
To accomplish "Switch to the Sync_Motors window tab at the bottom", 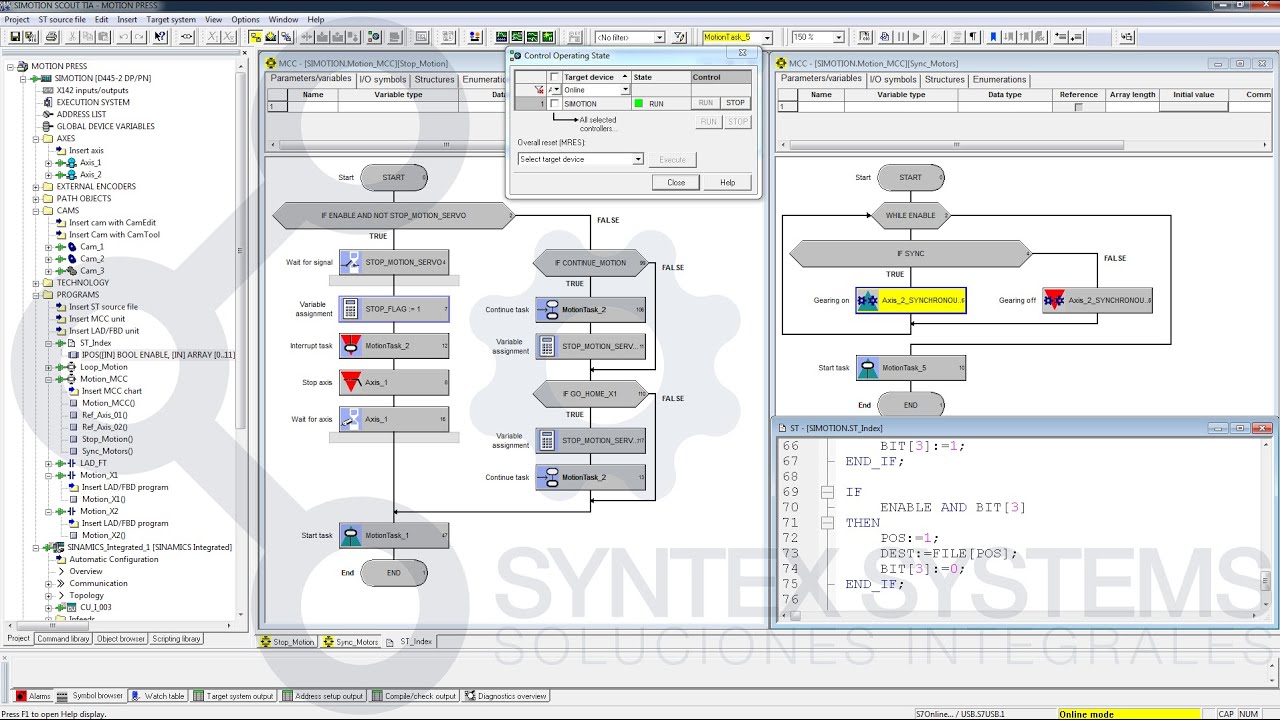I will click(x=351, y=641).
